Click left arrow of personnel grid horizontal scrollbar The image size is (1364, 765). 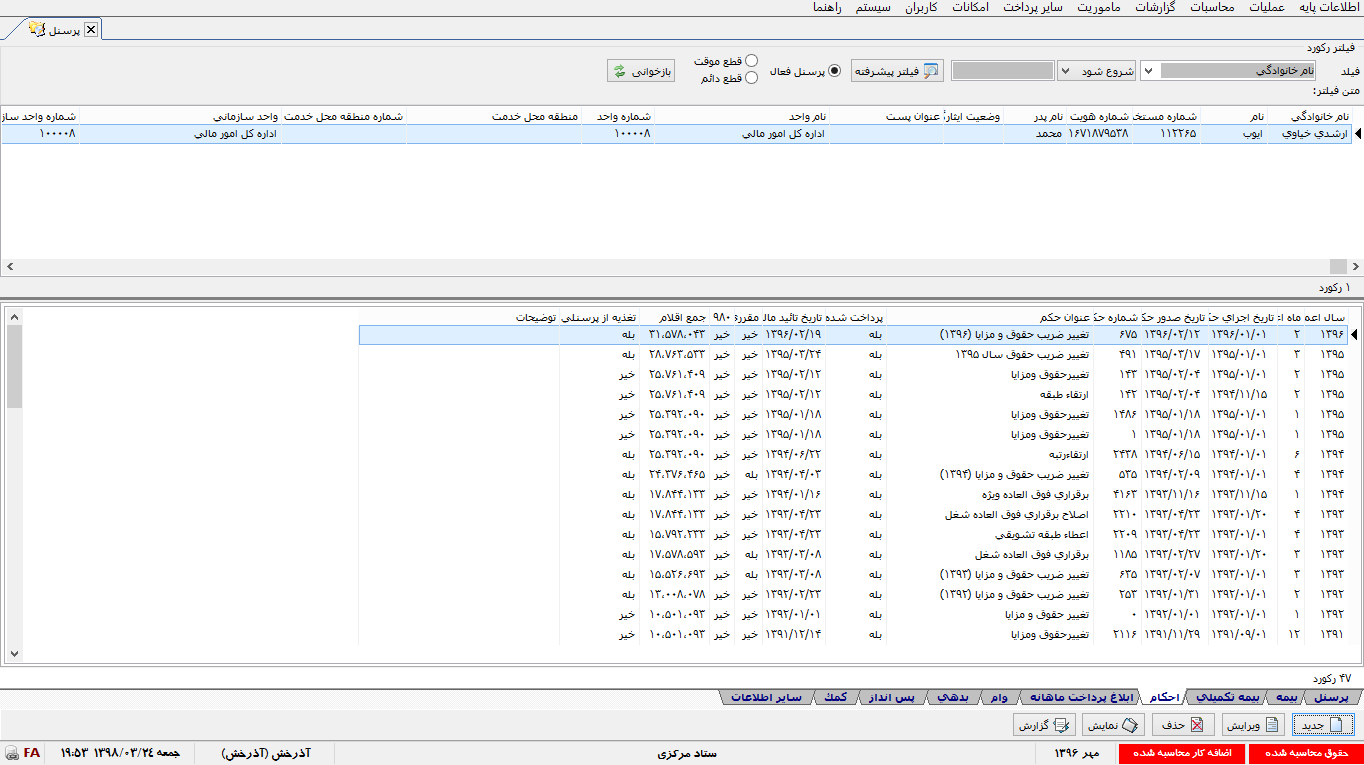click(x=10, y=266)
